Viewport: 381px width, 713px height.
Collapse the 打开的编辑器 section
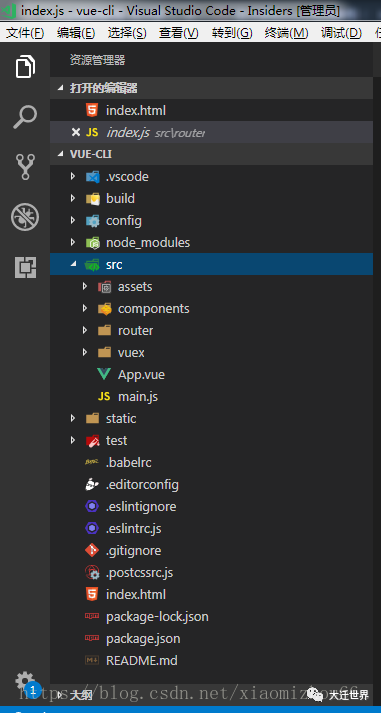coord(61,88)
